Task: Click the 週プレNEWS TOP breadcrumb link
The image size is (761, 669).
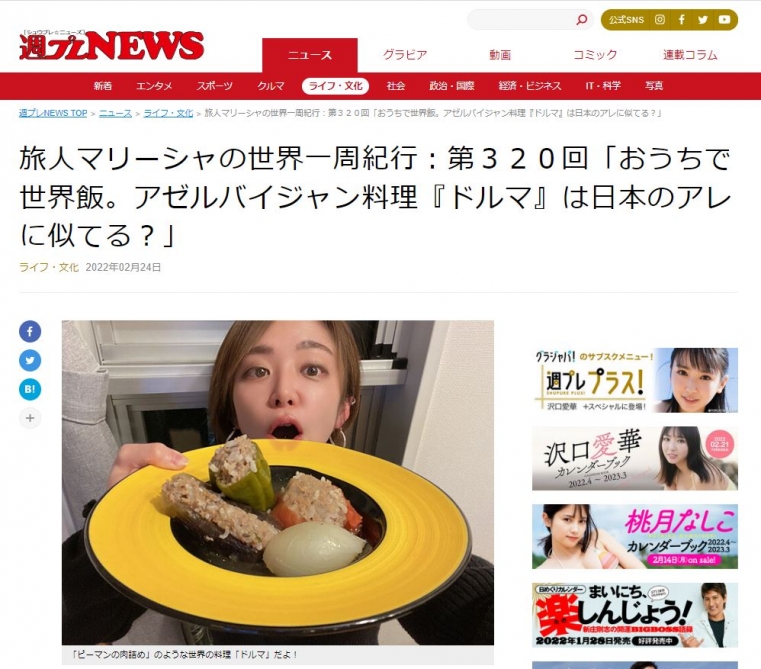Action: (53, 113)
